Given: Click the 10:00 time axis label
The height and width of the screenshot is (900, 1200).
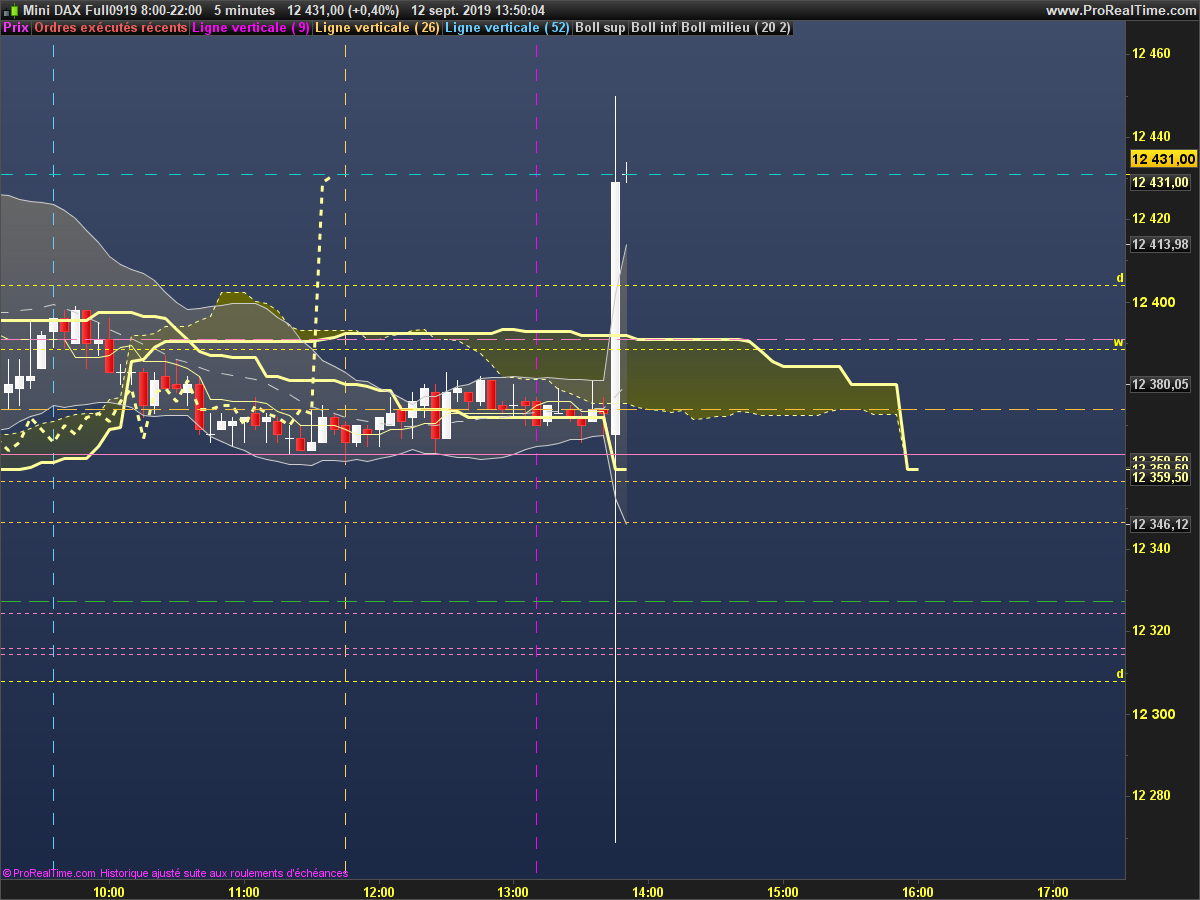Looking at the screenshot, I should [x=108, y=892].
